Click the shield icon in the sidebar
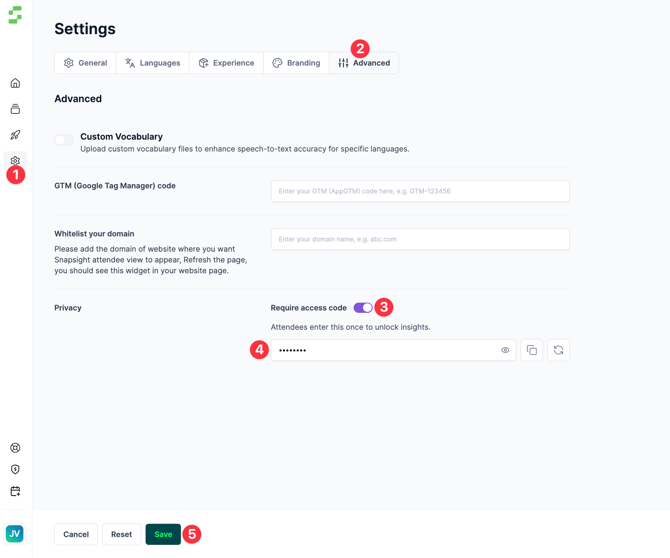 click(x=15, y=469)
